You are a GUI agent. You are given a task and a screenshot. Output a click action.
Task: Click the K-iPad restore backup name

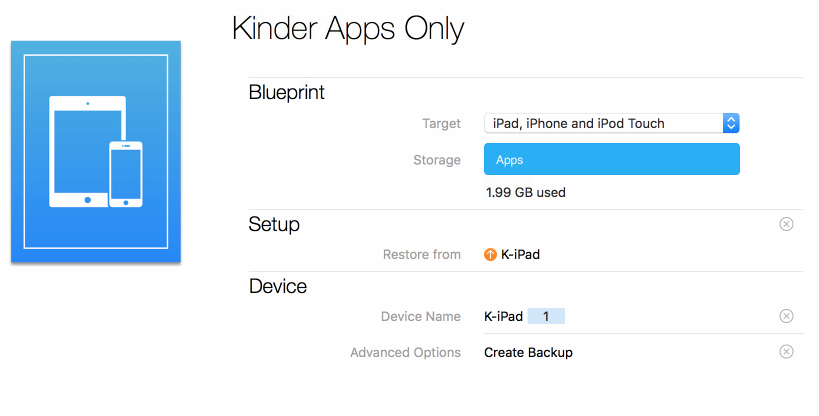coord(520,255)
